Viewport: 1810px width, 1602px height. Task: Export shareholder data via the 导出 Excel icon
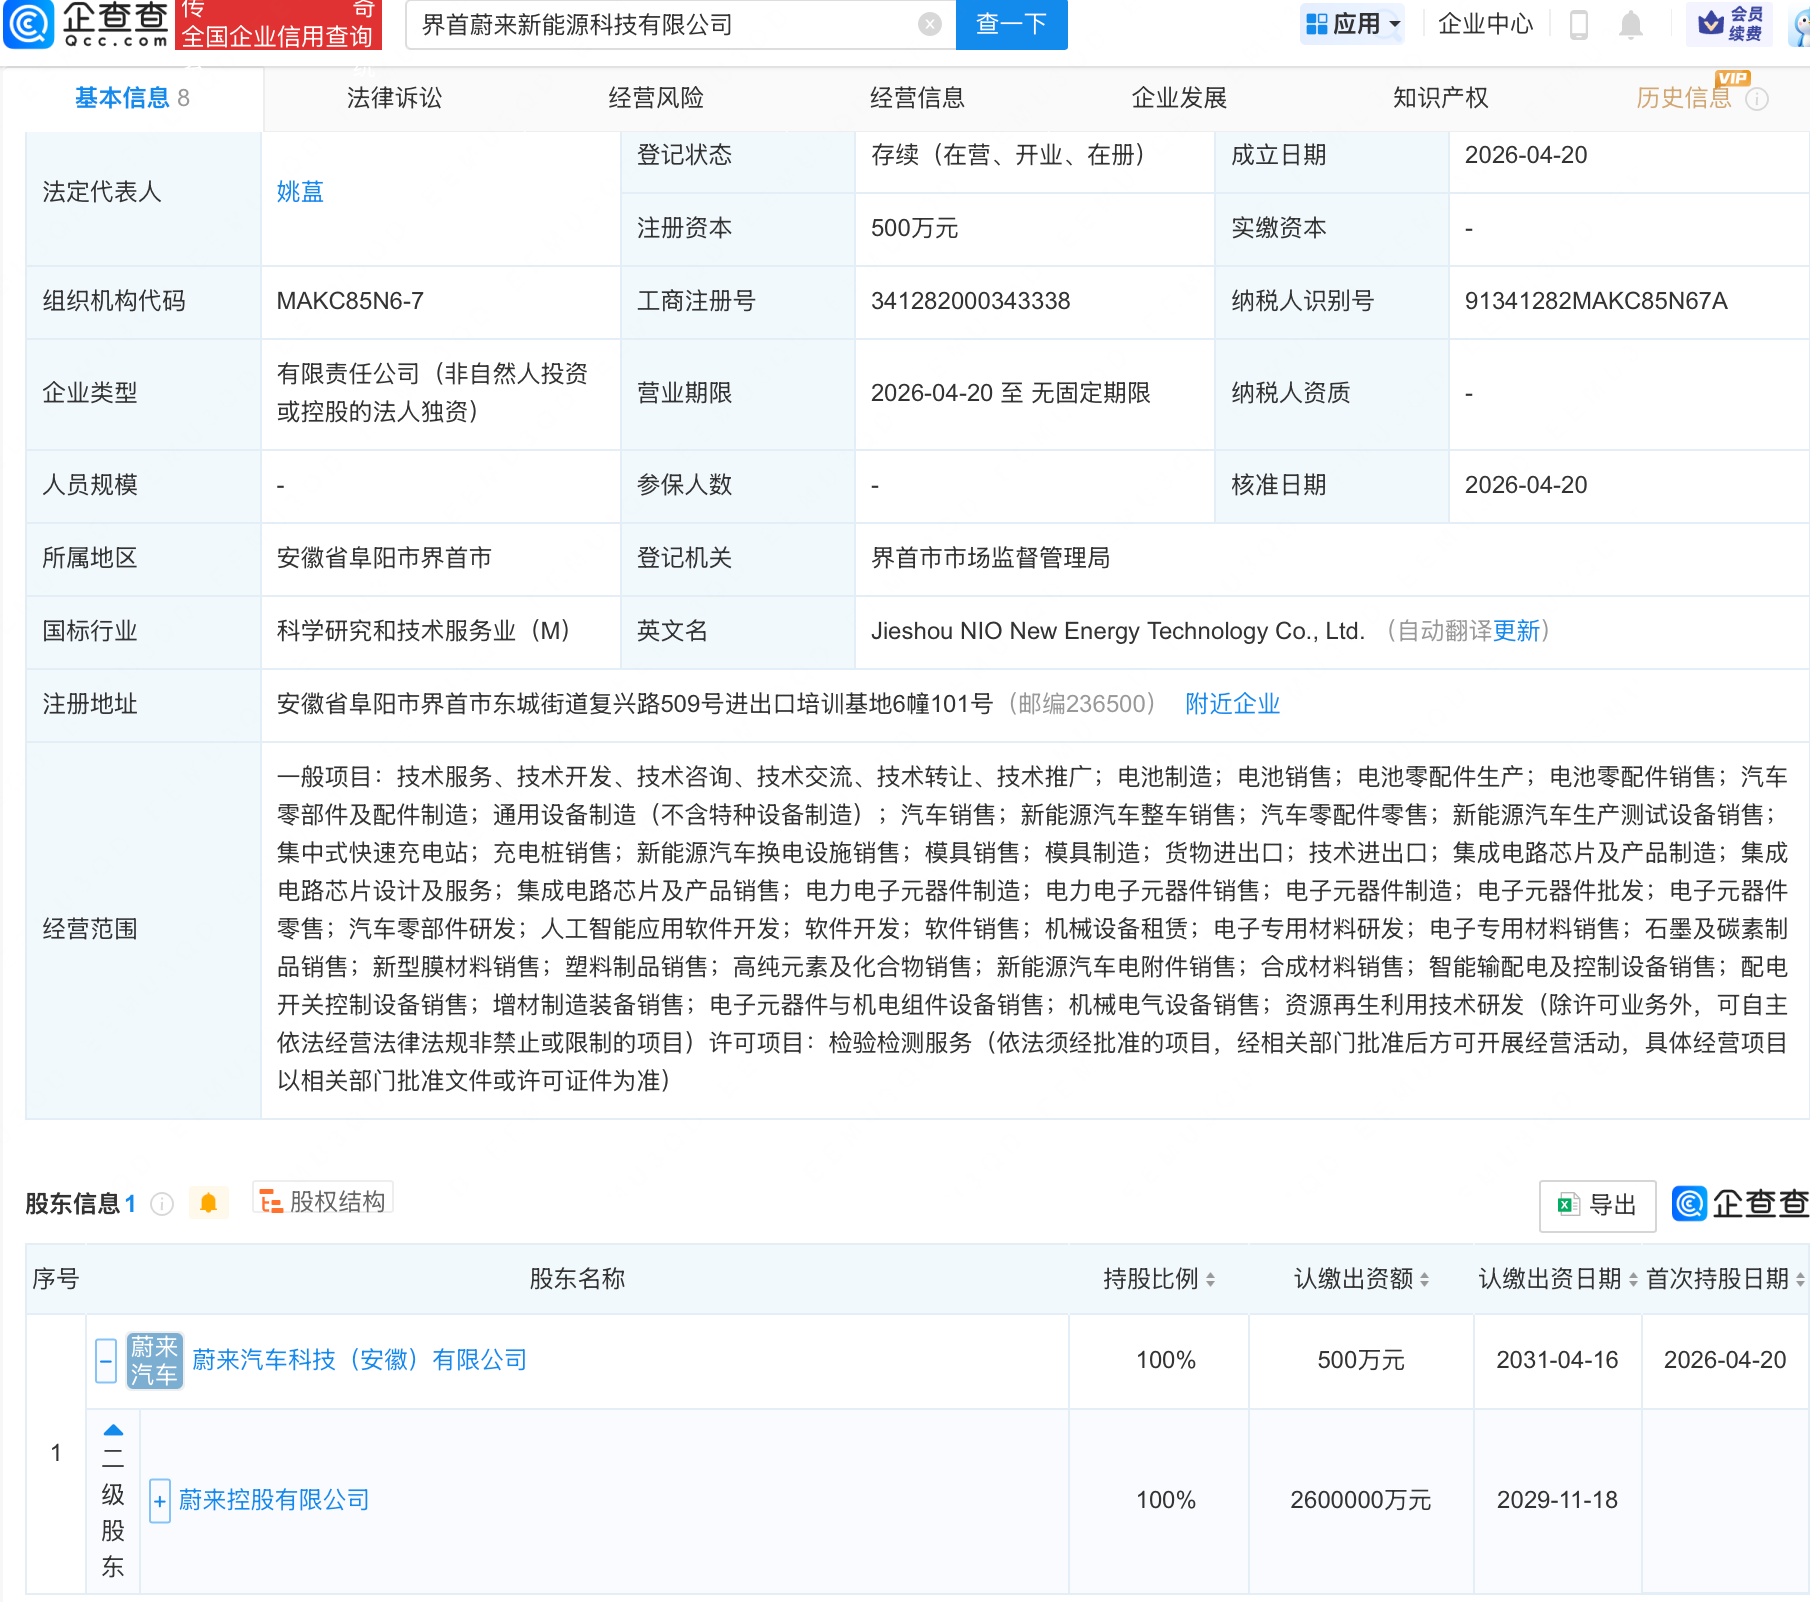[x=1596, y=1206]
